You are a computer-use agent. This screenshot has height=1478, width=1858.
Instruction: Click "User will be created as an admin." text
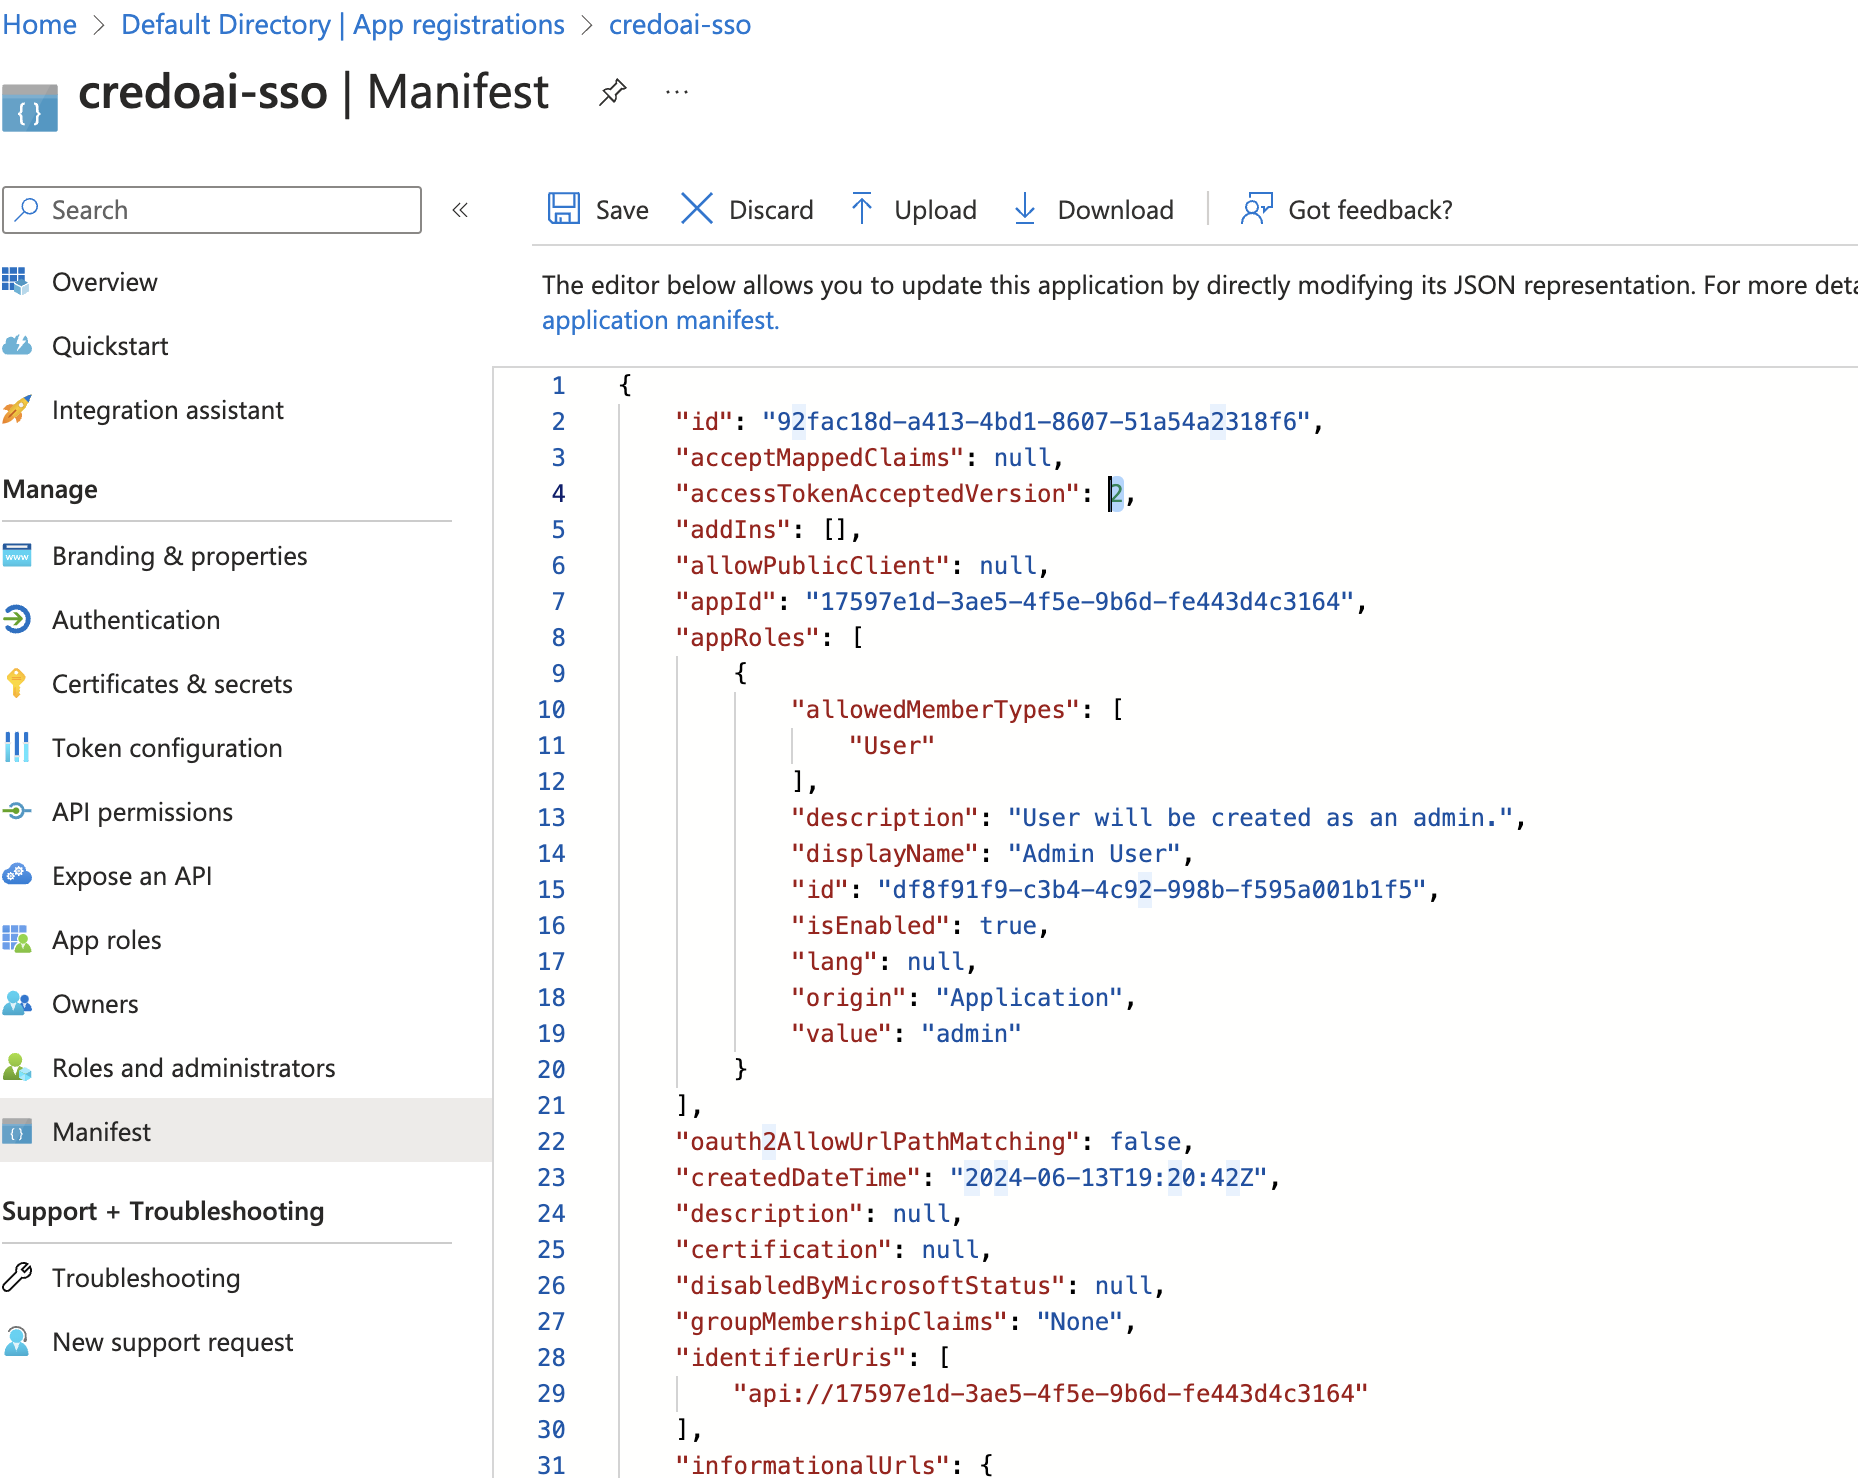[x=1261, y=817]
